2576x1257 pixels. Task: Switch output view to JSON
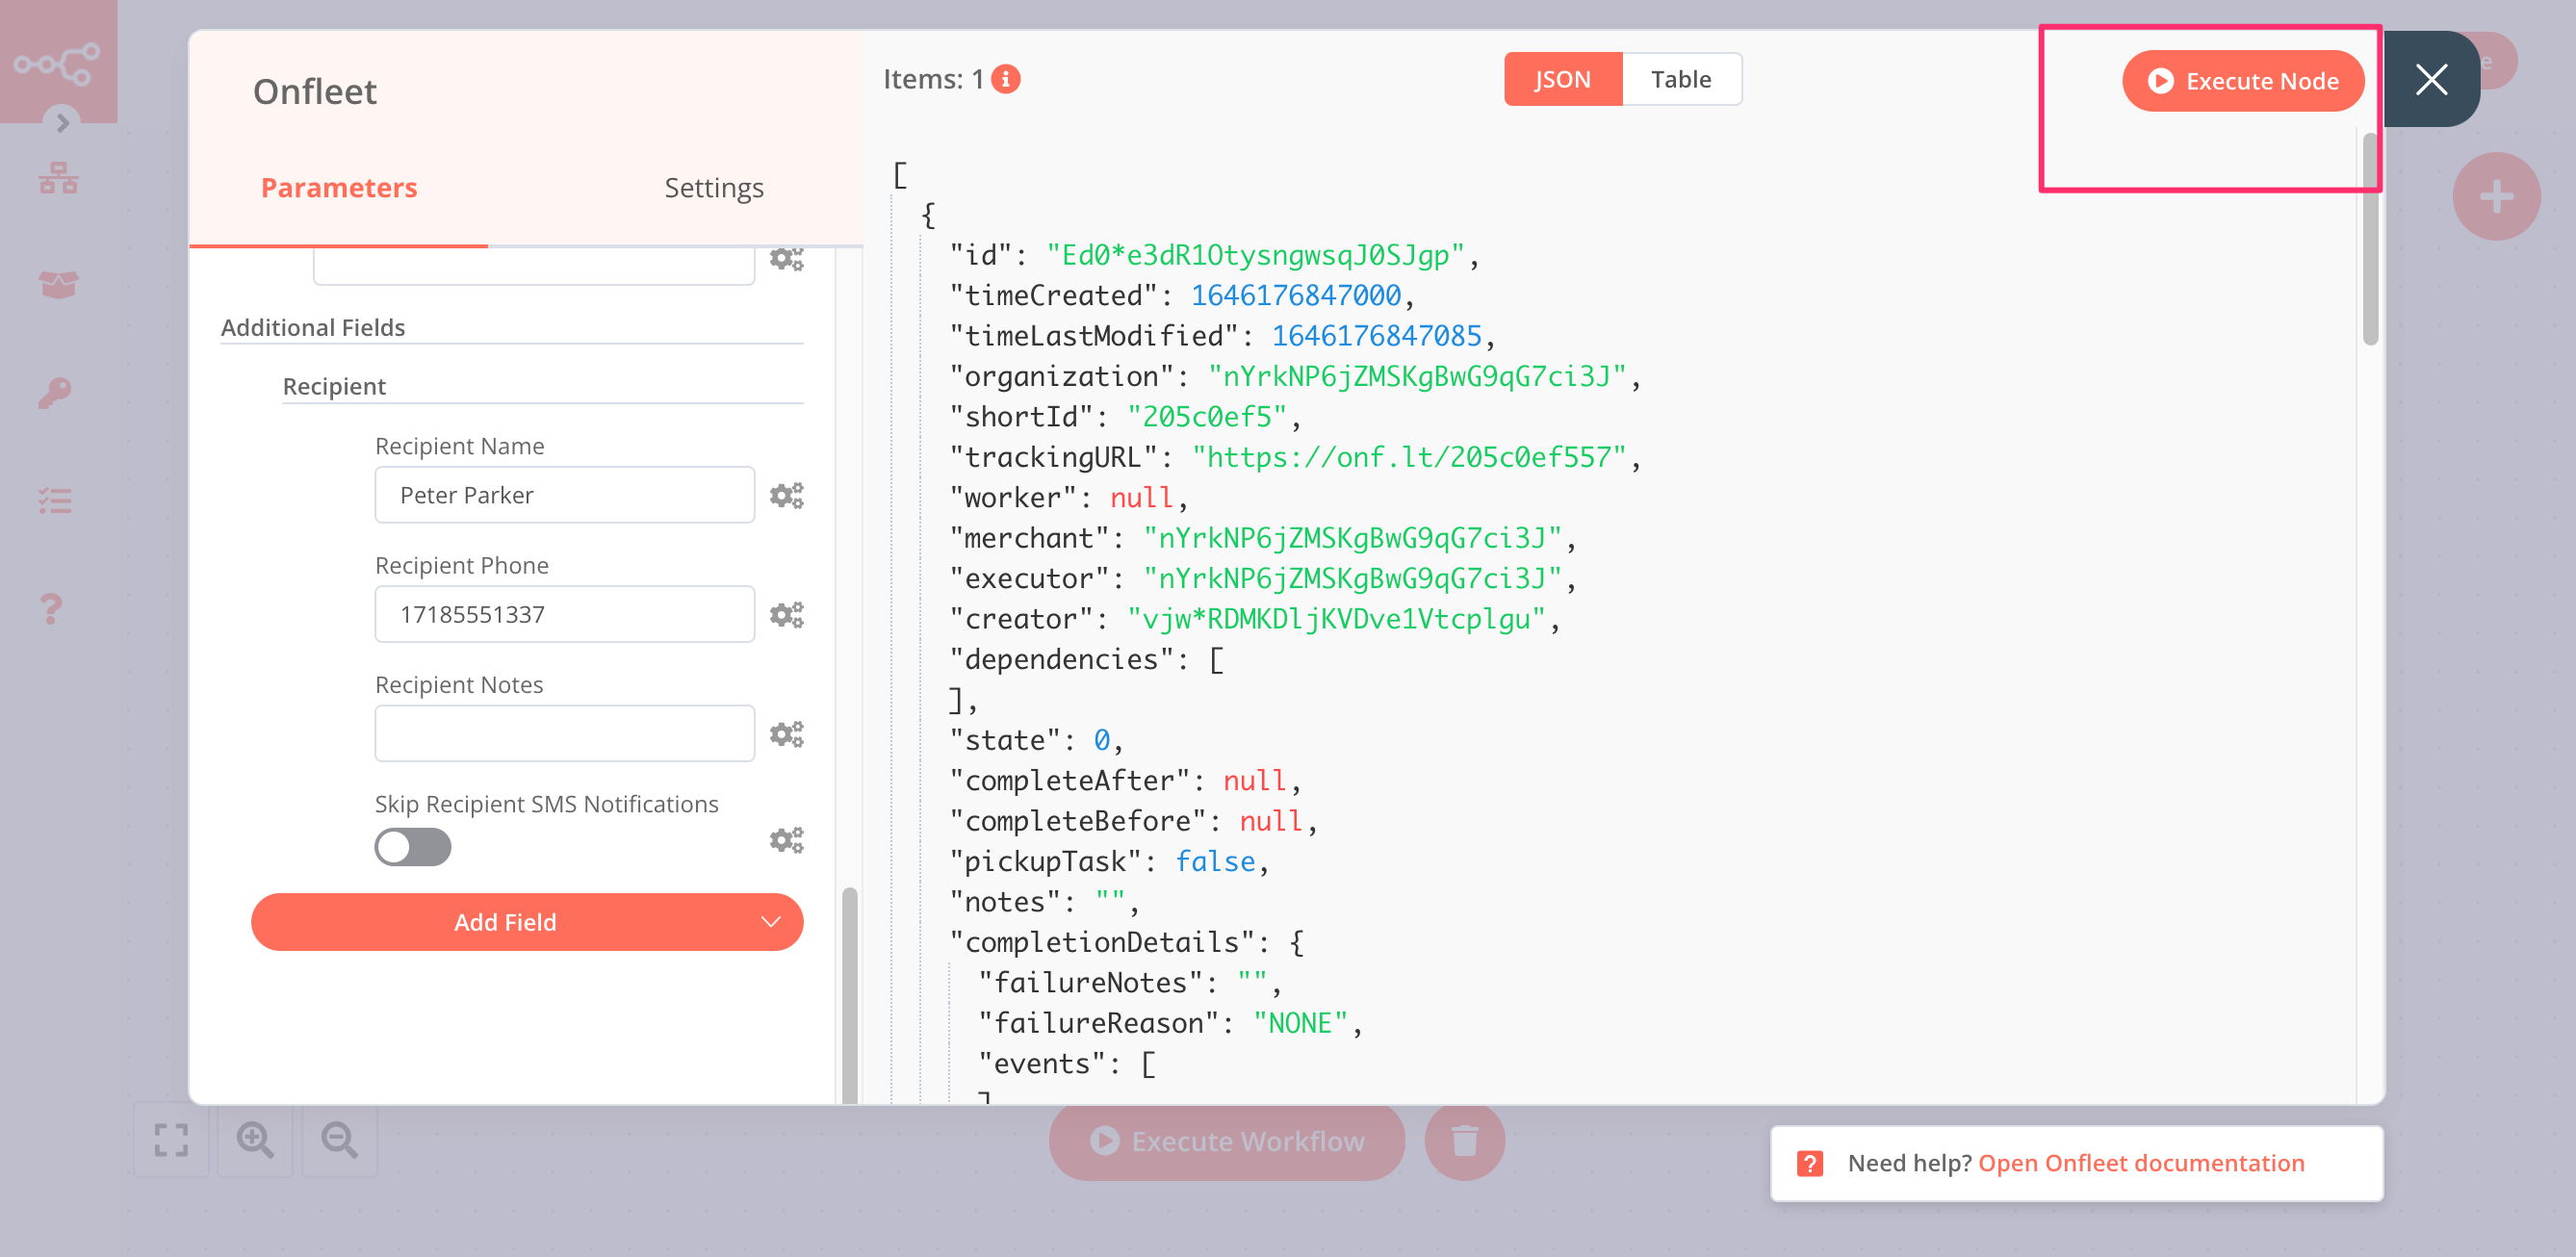(1562, 79)
